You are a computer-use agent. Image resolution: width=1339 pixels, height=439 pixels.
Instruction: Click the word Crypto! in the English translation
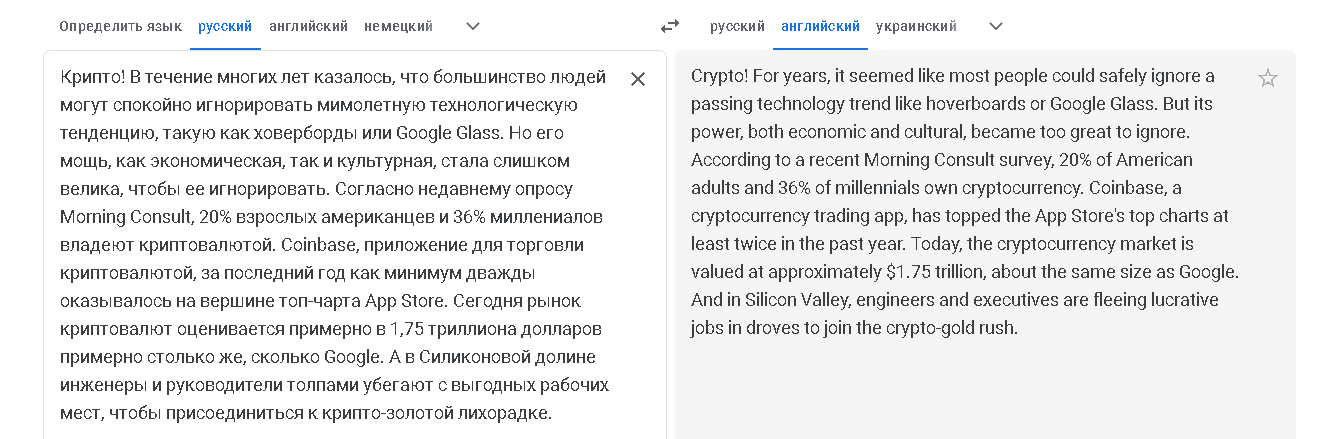pos(720,76)
